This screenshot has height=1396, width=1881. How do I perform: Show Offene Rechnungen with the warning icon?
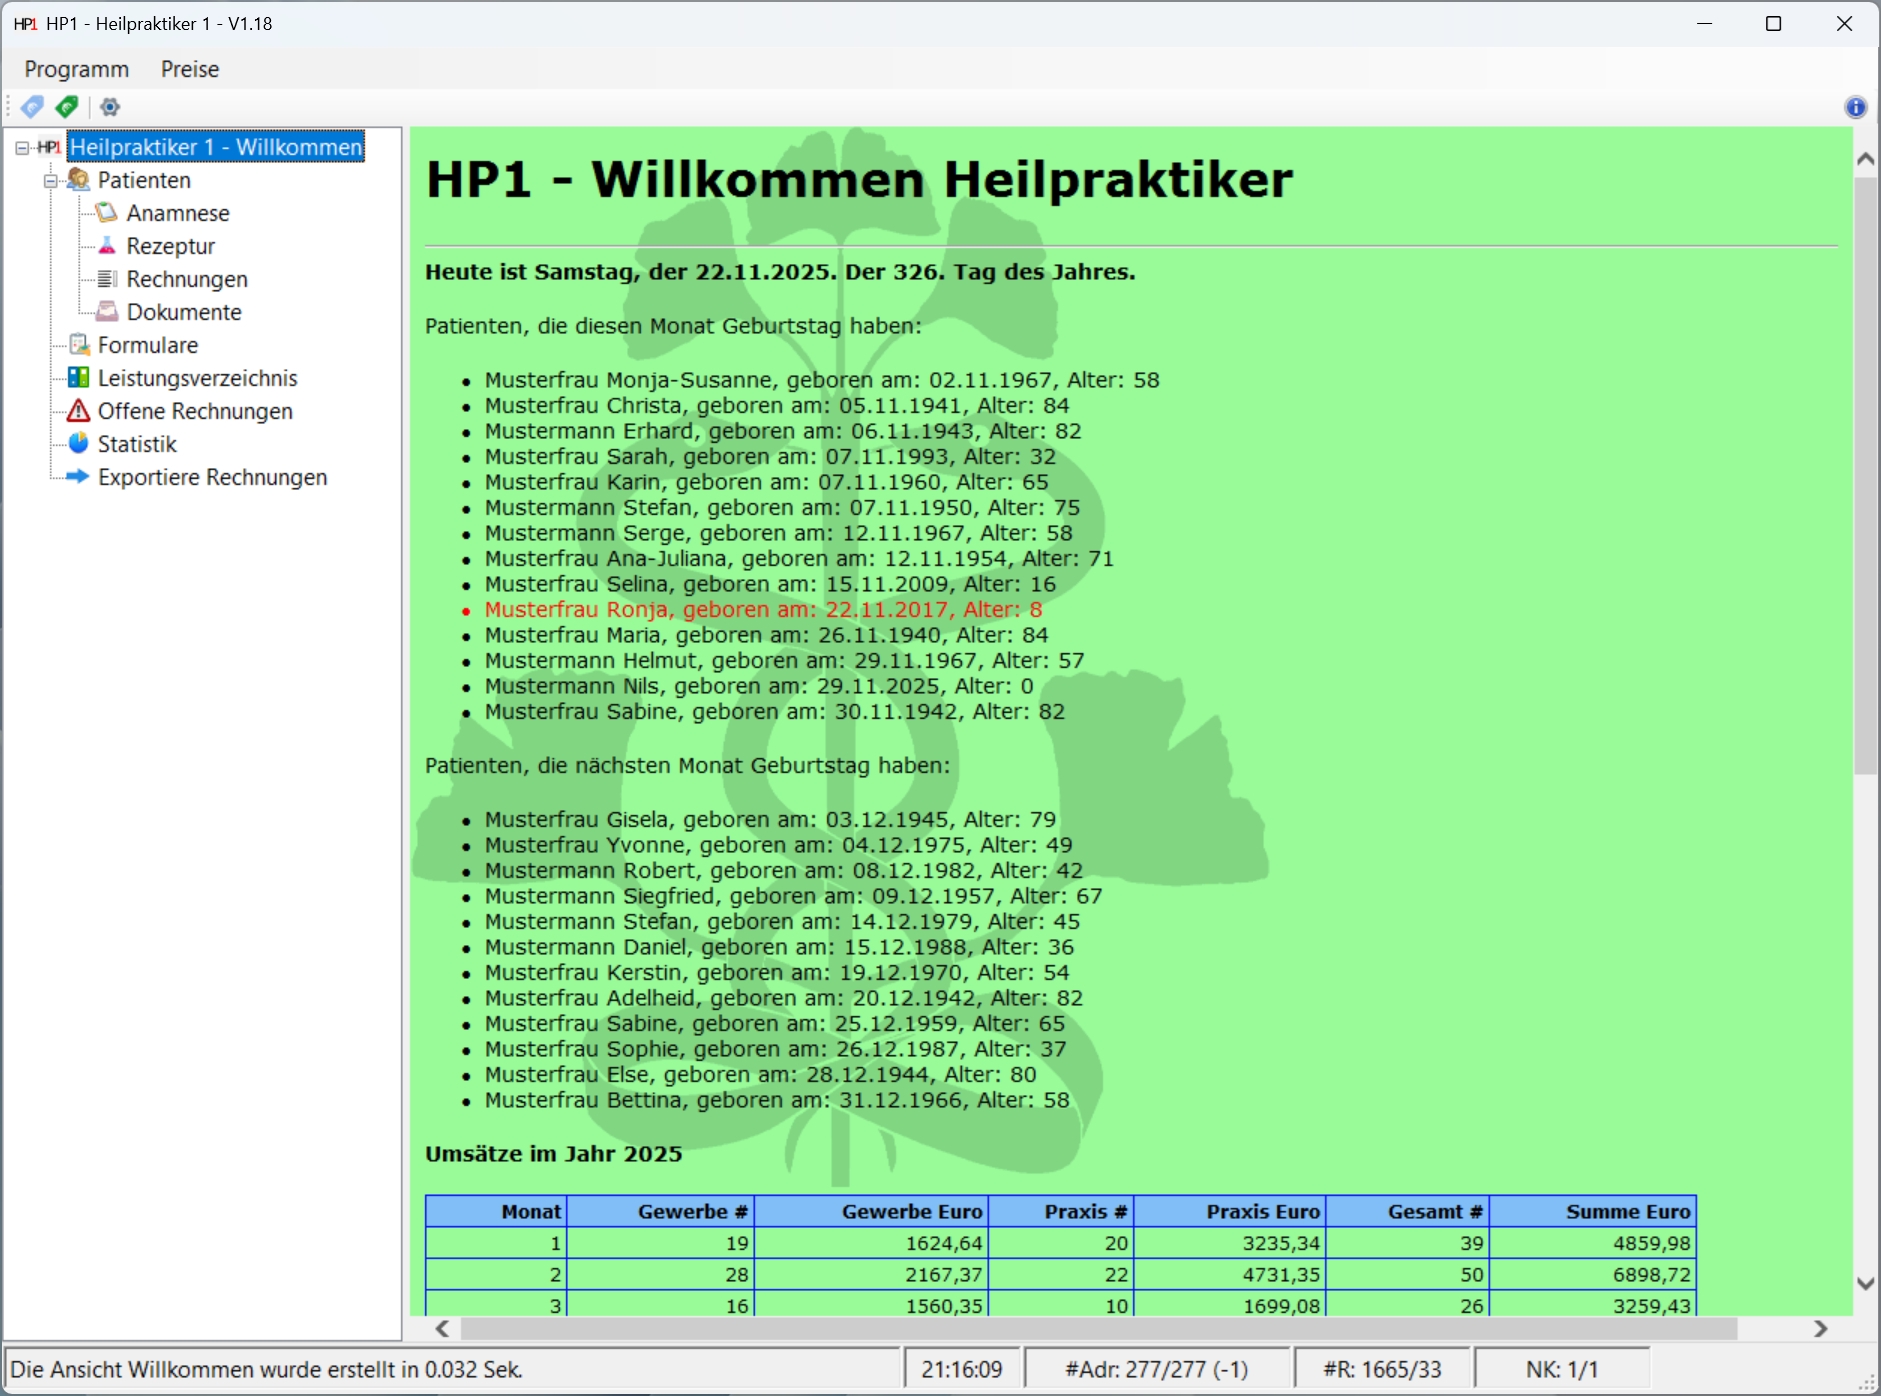195,411
